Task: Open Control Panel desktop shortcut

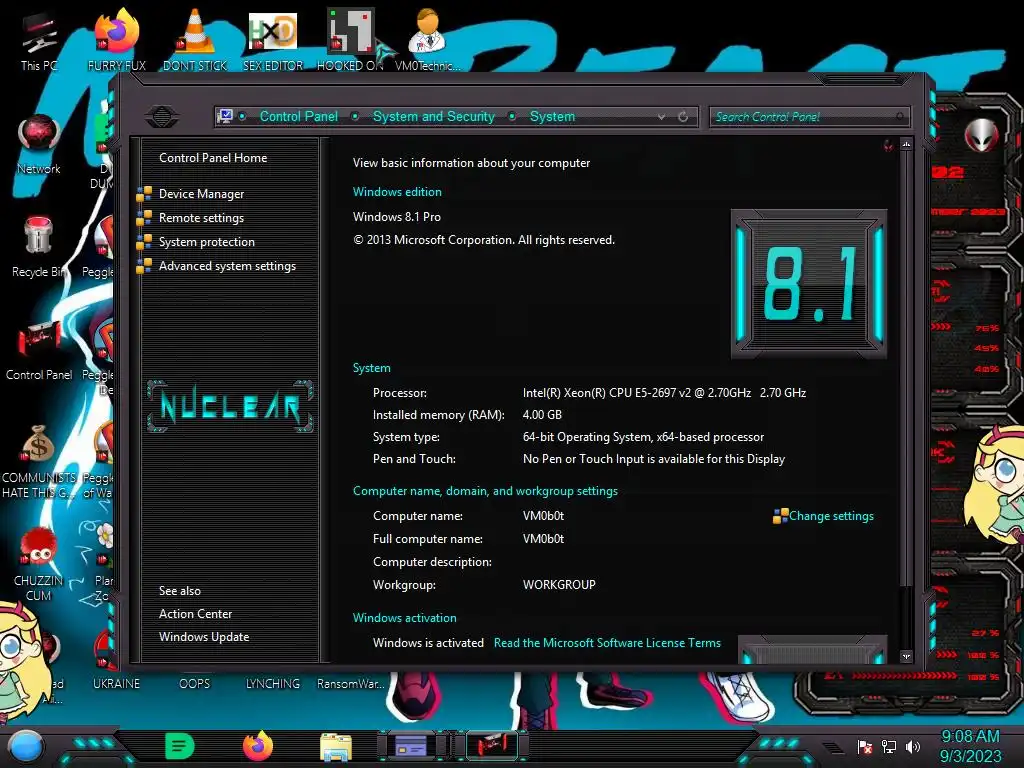Action: point(39,351)
